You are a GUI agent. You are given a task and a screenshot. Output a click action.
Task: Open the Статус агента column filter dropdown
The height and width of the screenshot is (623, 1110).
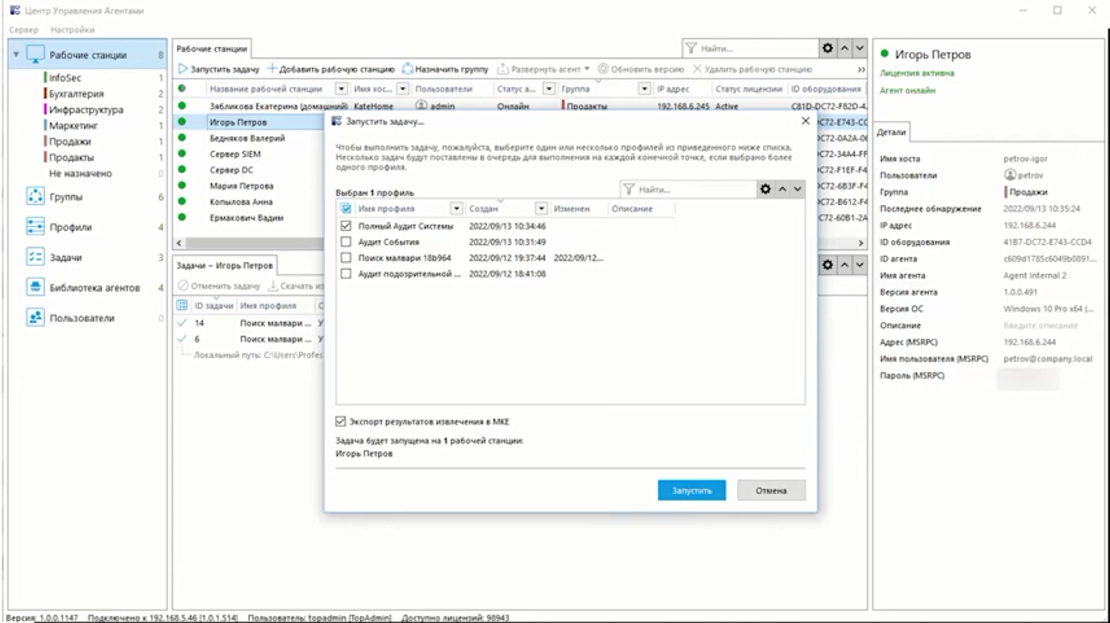click(549, 88)
